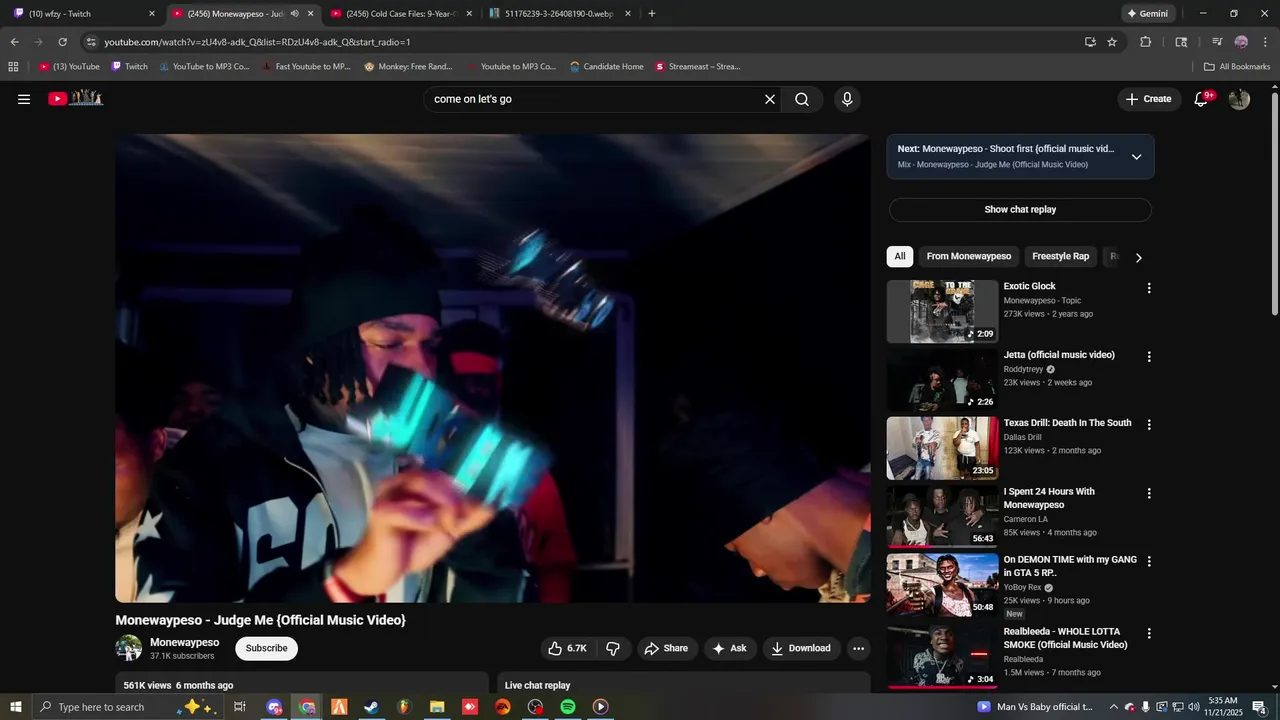Viewport: 1280px width, 720px height.
Task: Open All Bookmarks folder
Action: tap(1237, 67)
